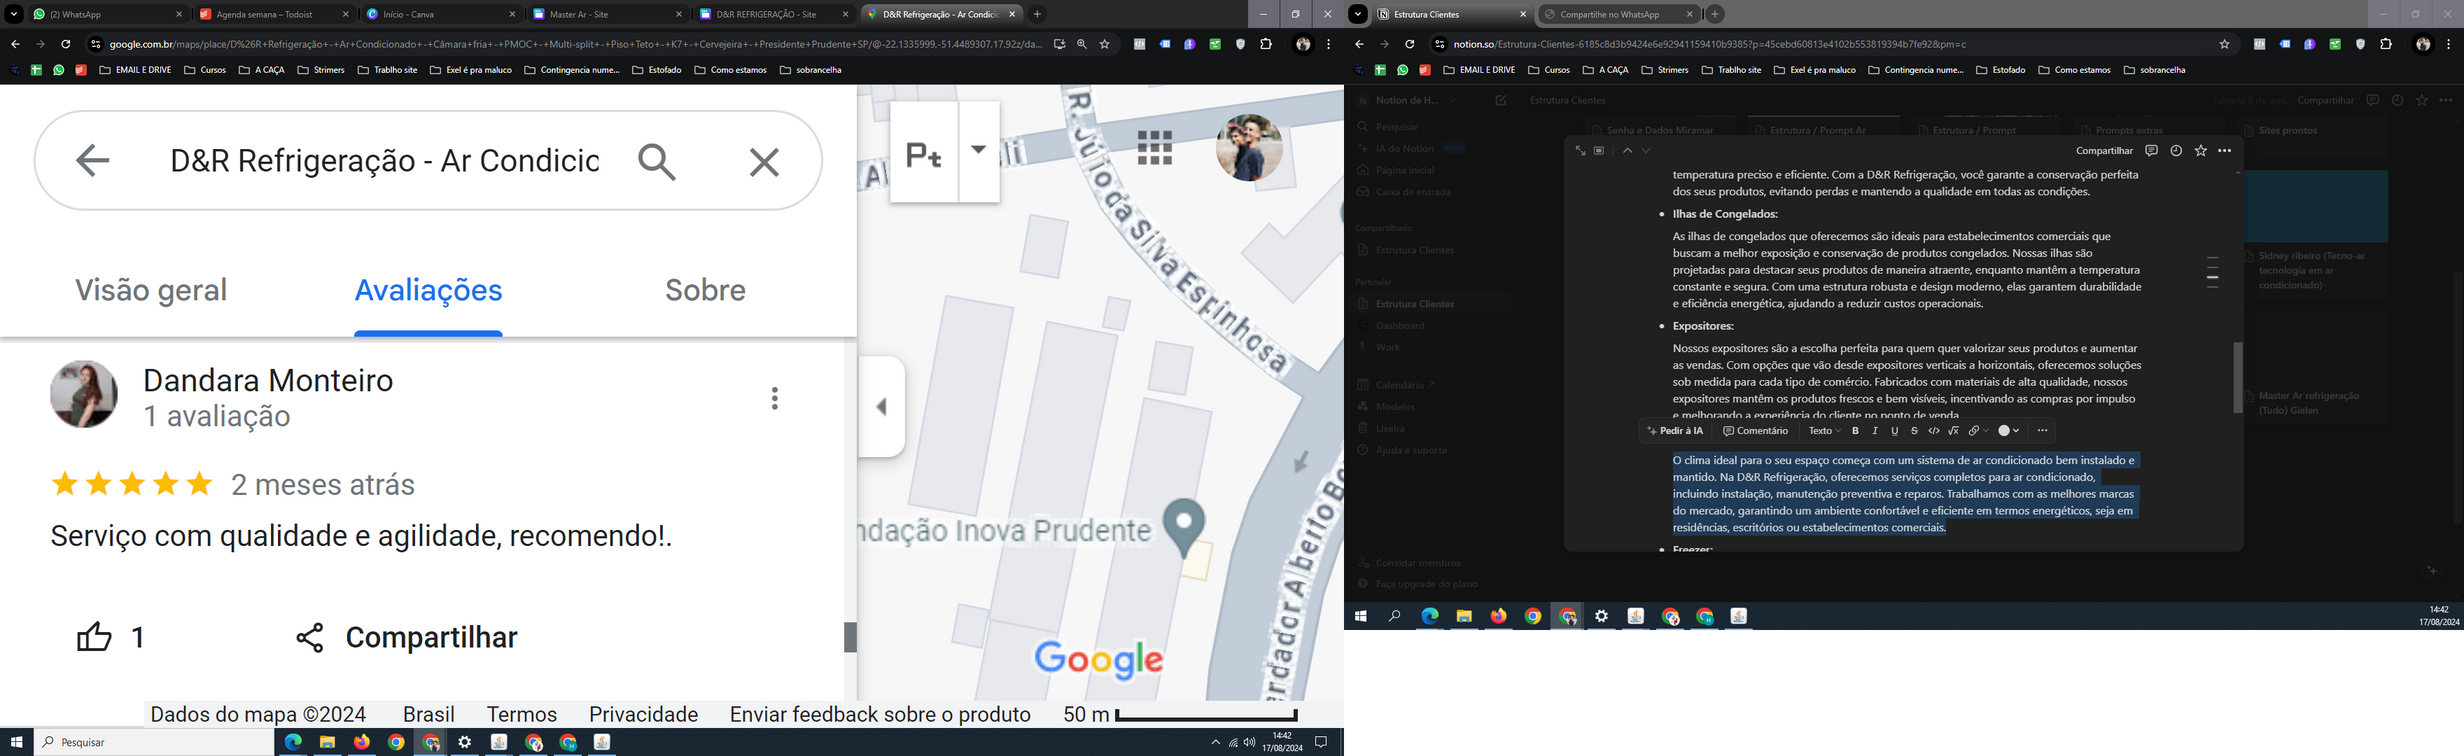Open review options three-dot menu

(774, 398)
